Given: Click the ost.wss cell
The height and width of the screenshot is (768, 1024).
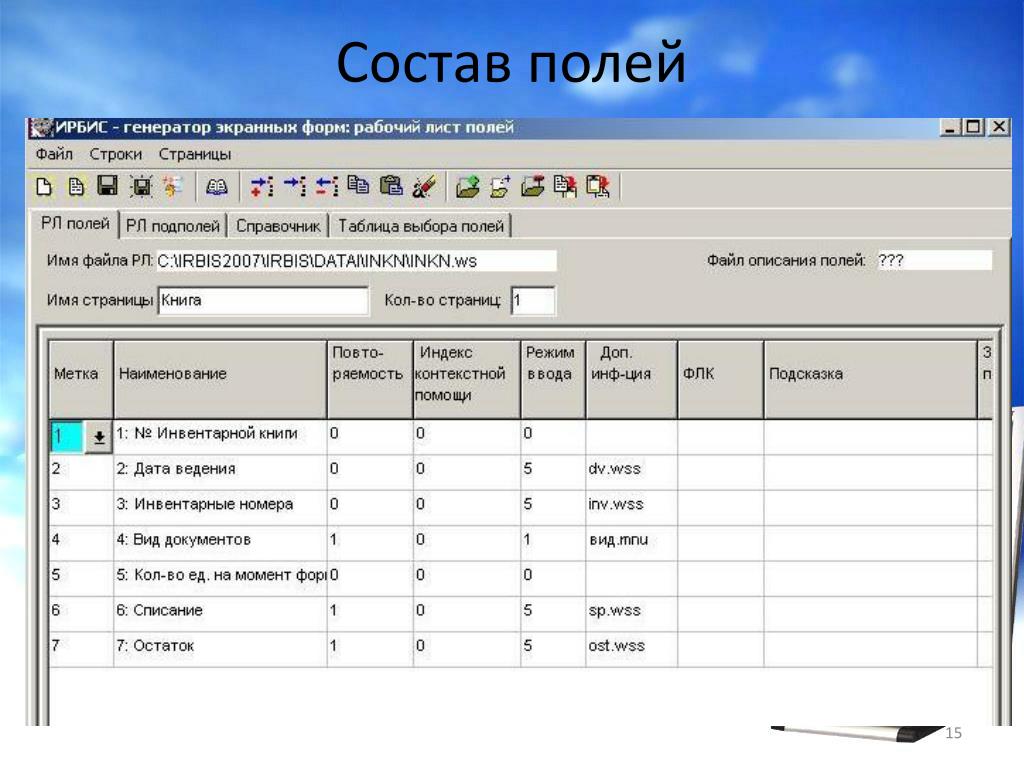Looking at the screenshot, I should (631, 648).
